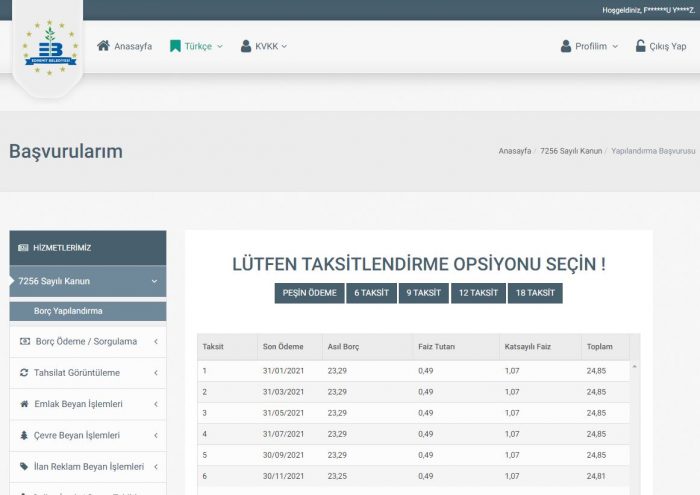Open the Türkçe language dropdown
The height and width of the screenshot is (495, 700).
coord(197,46)
